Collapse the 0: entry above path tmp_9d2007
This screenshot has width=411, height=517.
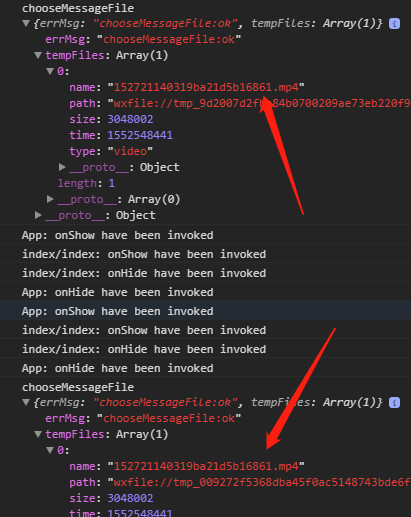(x=50, y=71)
